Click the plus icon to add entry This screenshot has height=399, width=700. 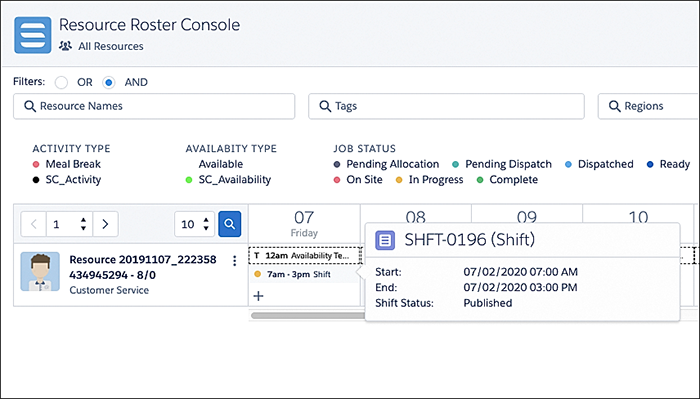pos(258,295)
